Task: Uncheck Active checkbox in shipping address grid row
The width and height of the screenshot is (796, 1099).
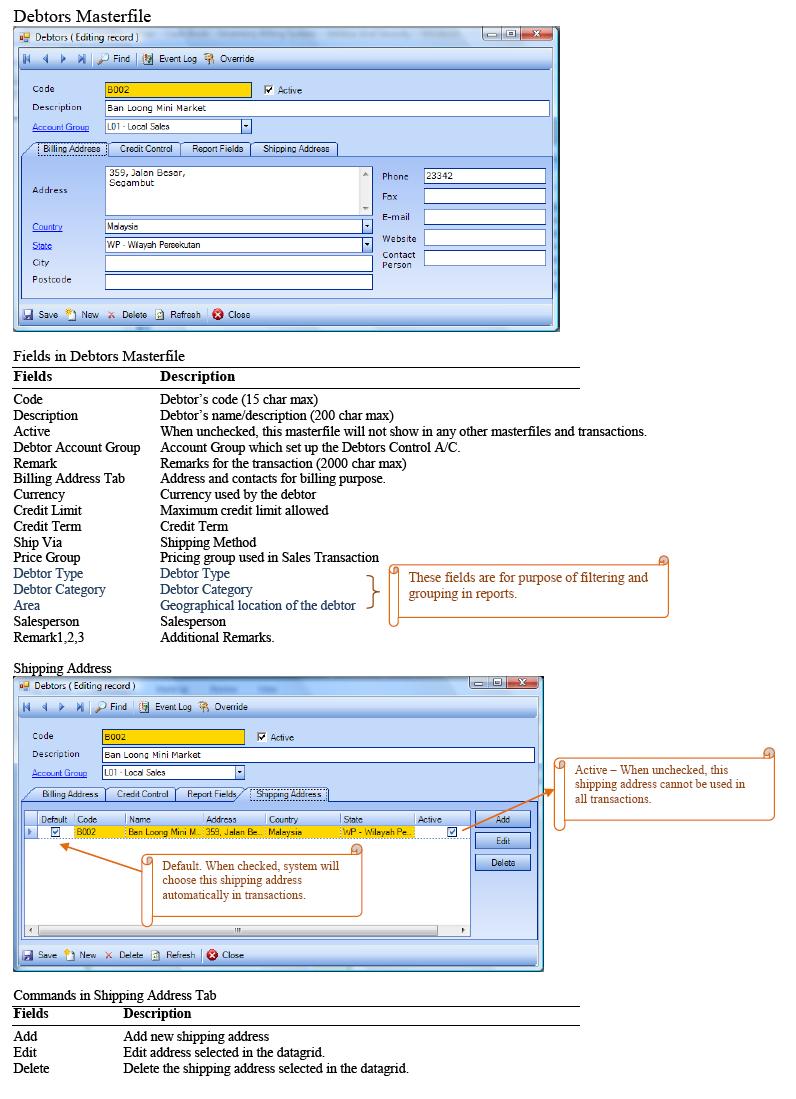Action: [x=453, y=832]
